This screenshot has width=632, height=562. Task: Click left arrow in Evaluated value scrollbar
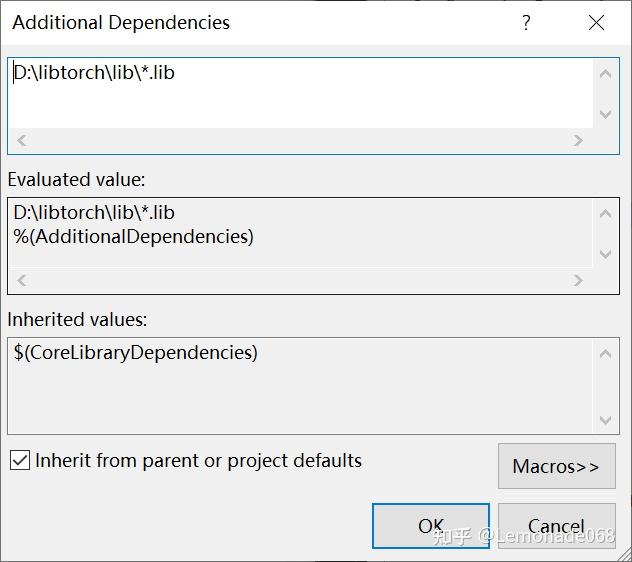(x=22, y=280)
